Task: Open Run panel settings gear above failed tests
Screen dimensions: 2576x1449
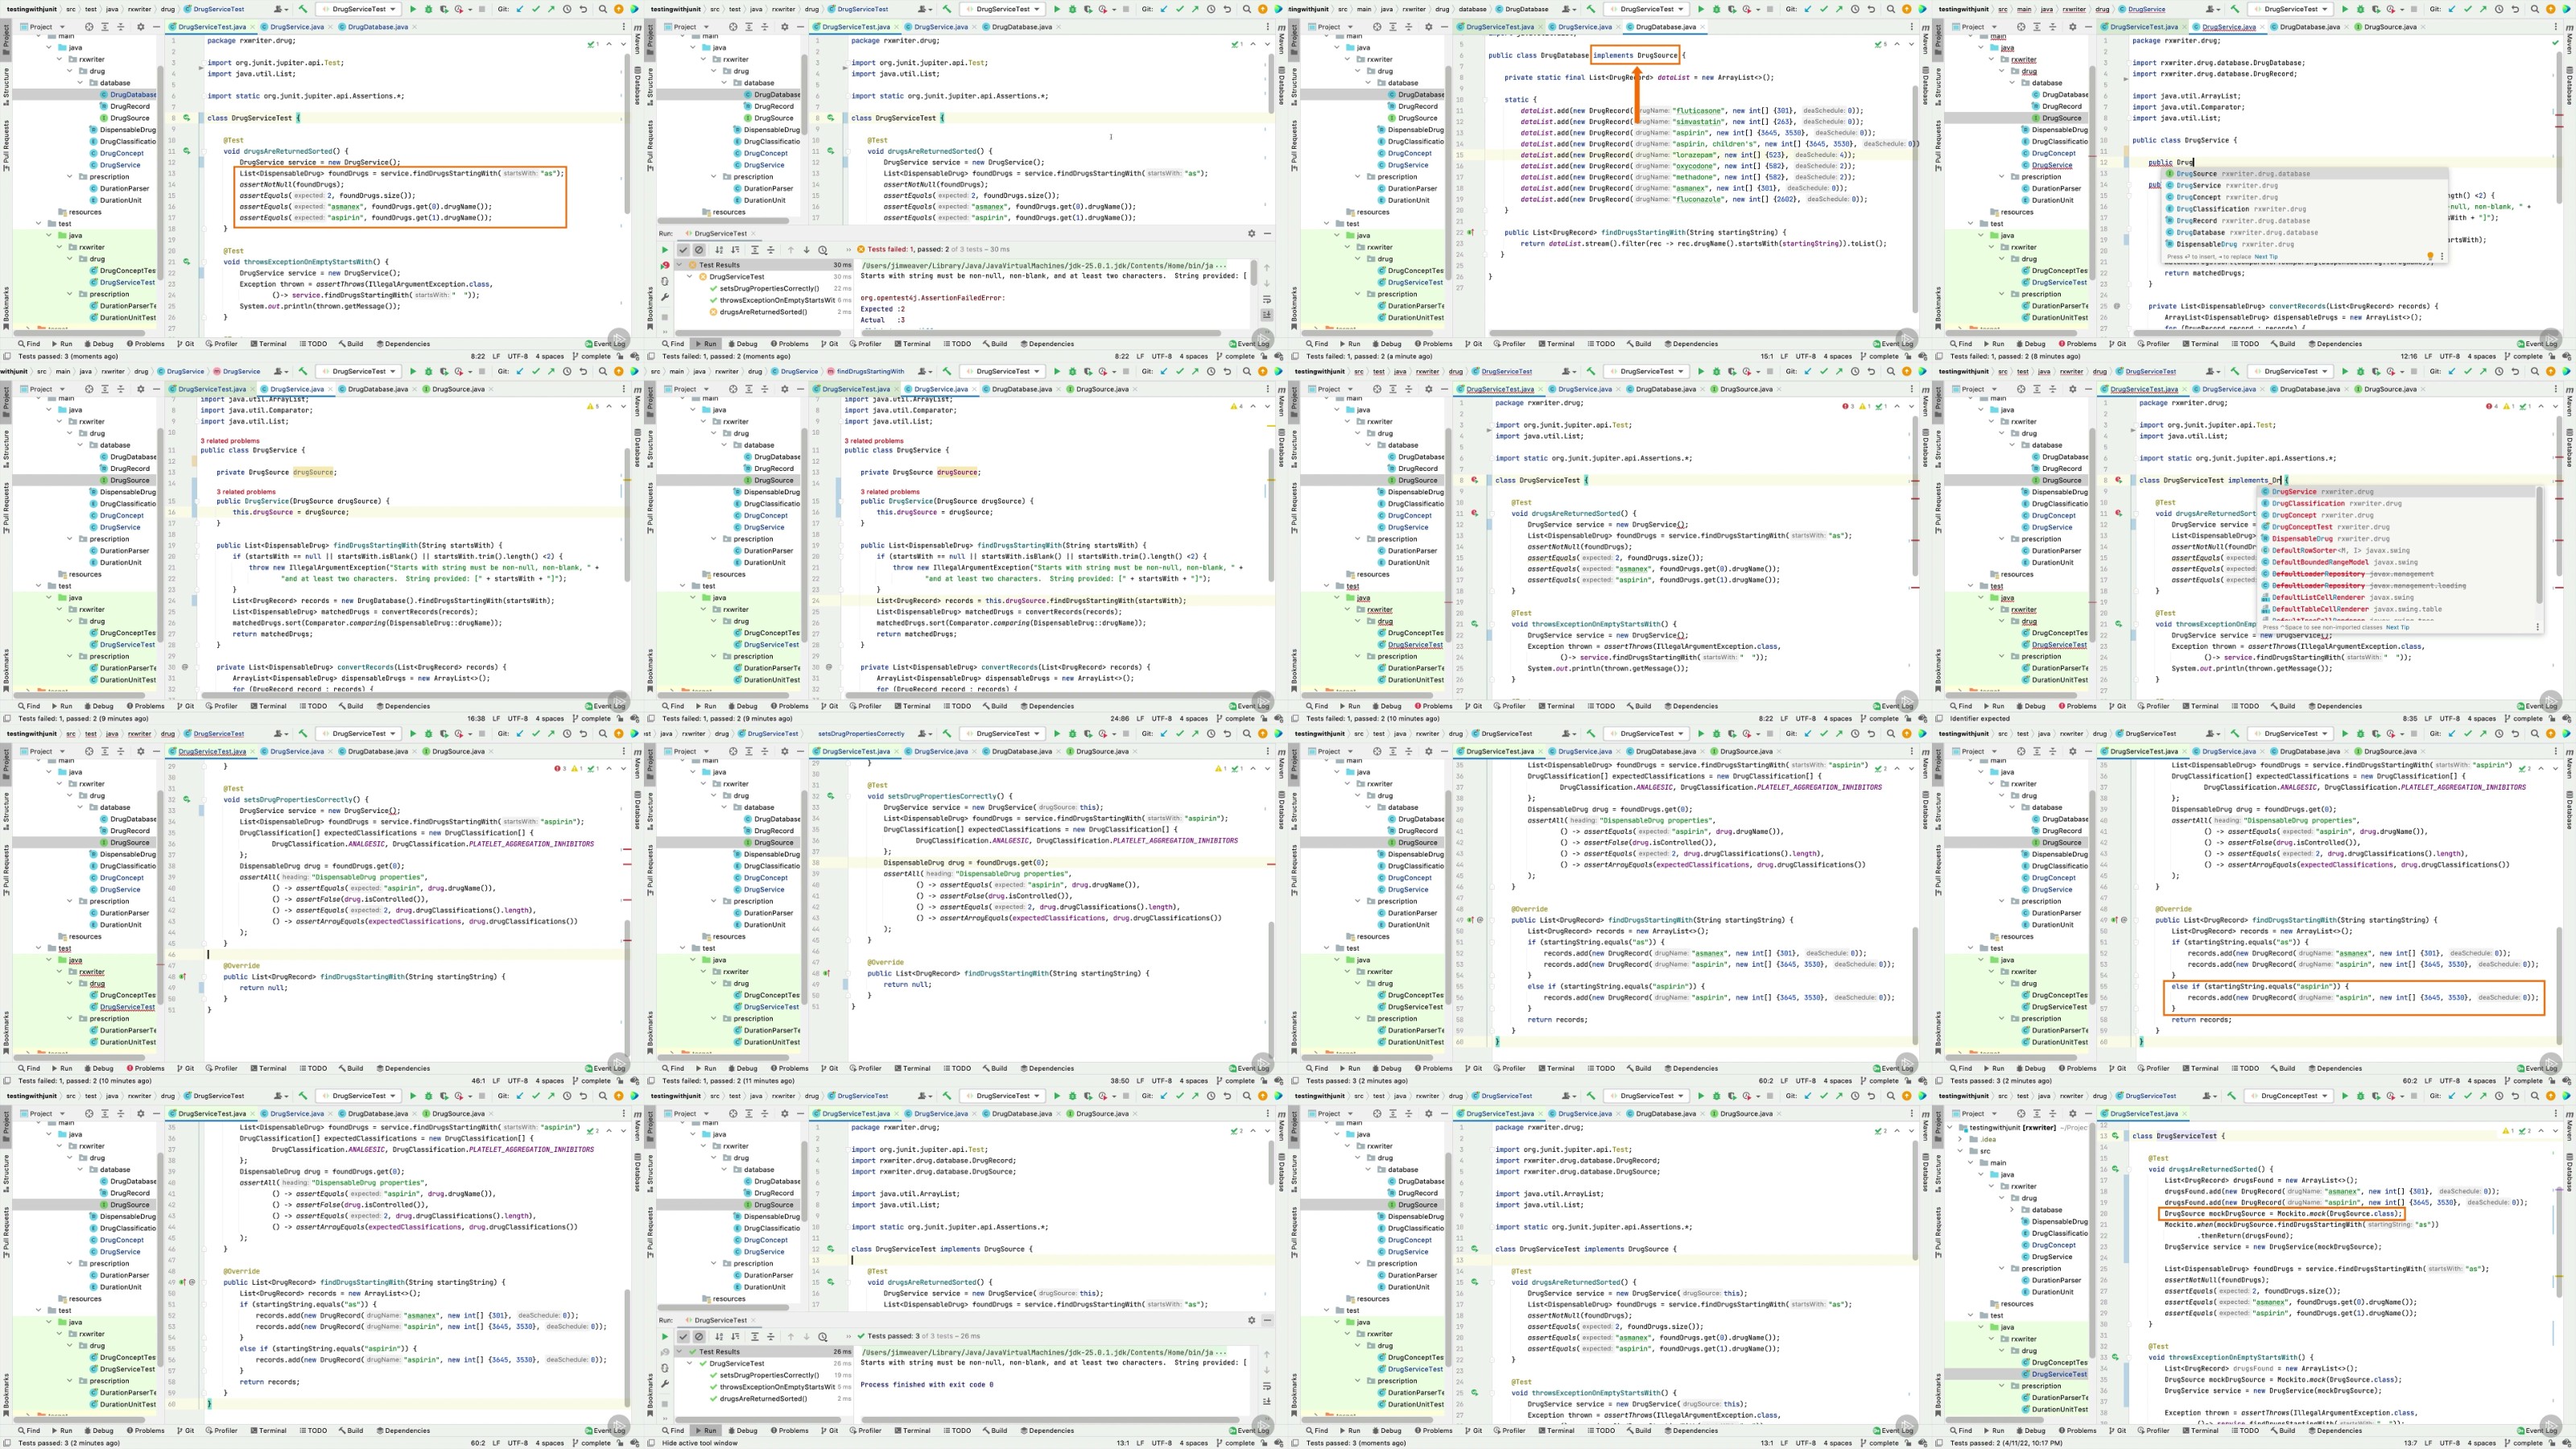Action: point(1252,234)
